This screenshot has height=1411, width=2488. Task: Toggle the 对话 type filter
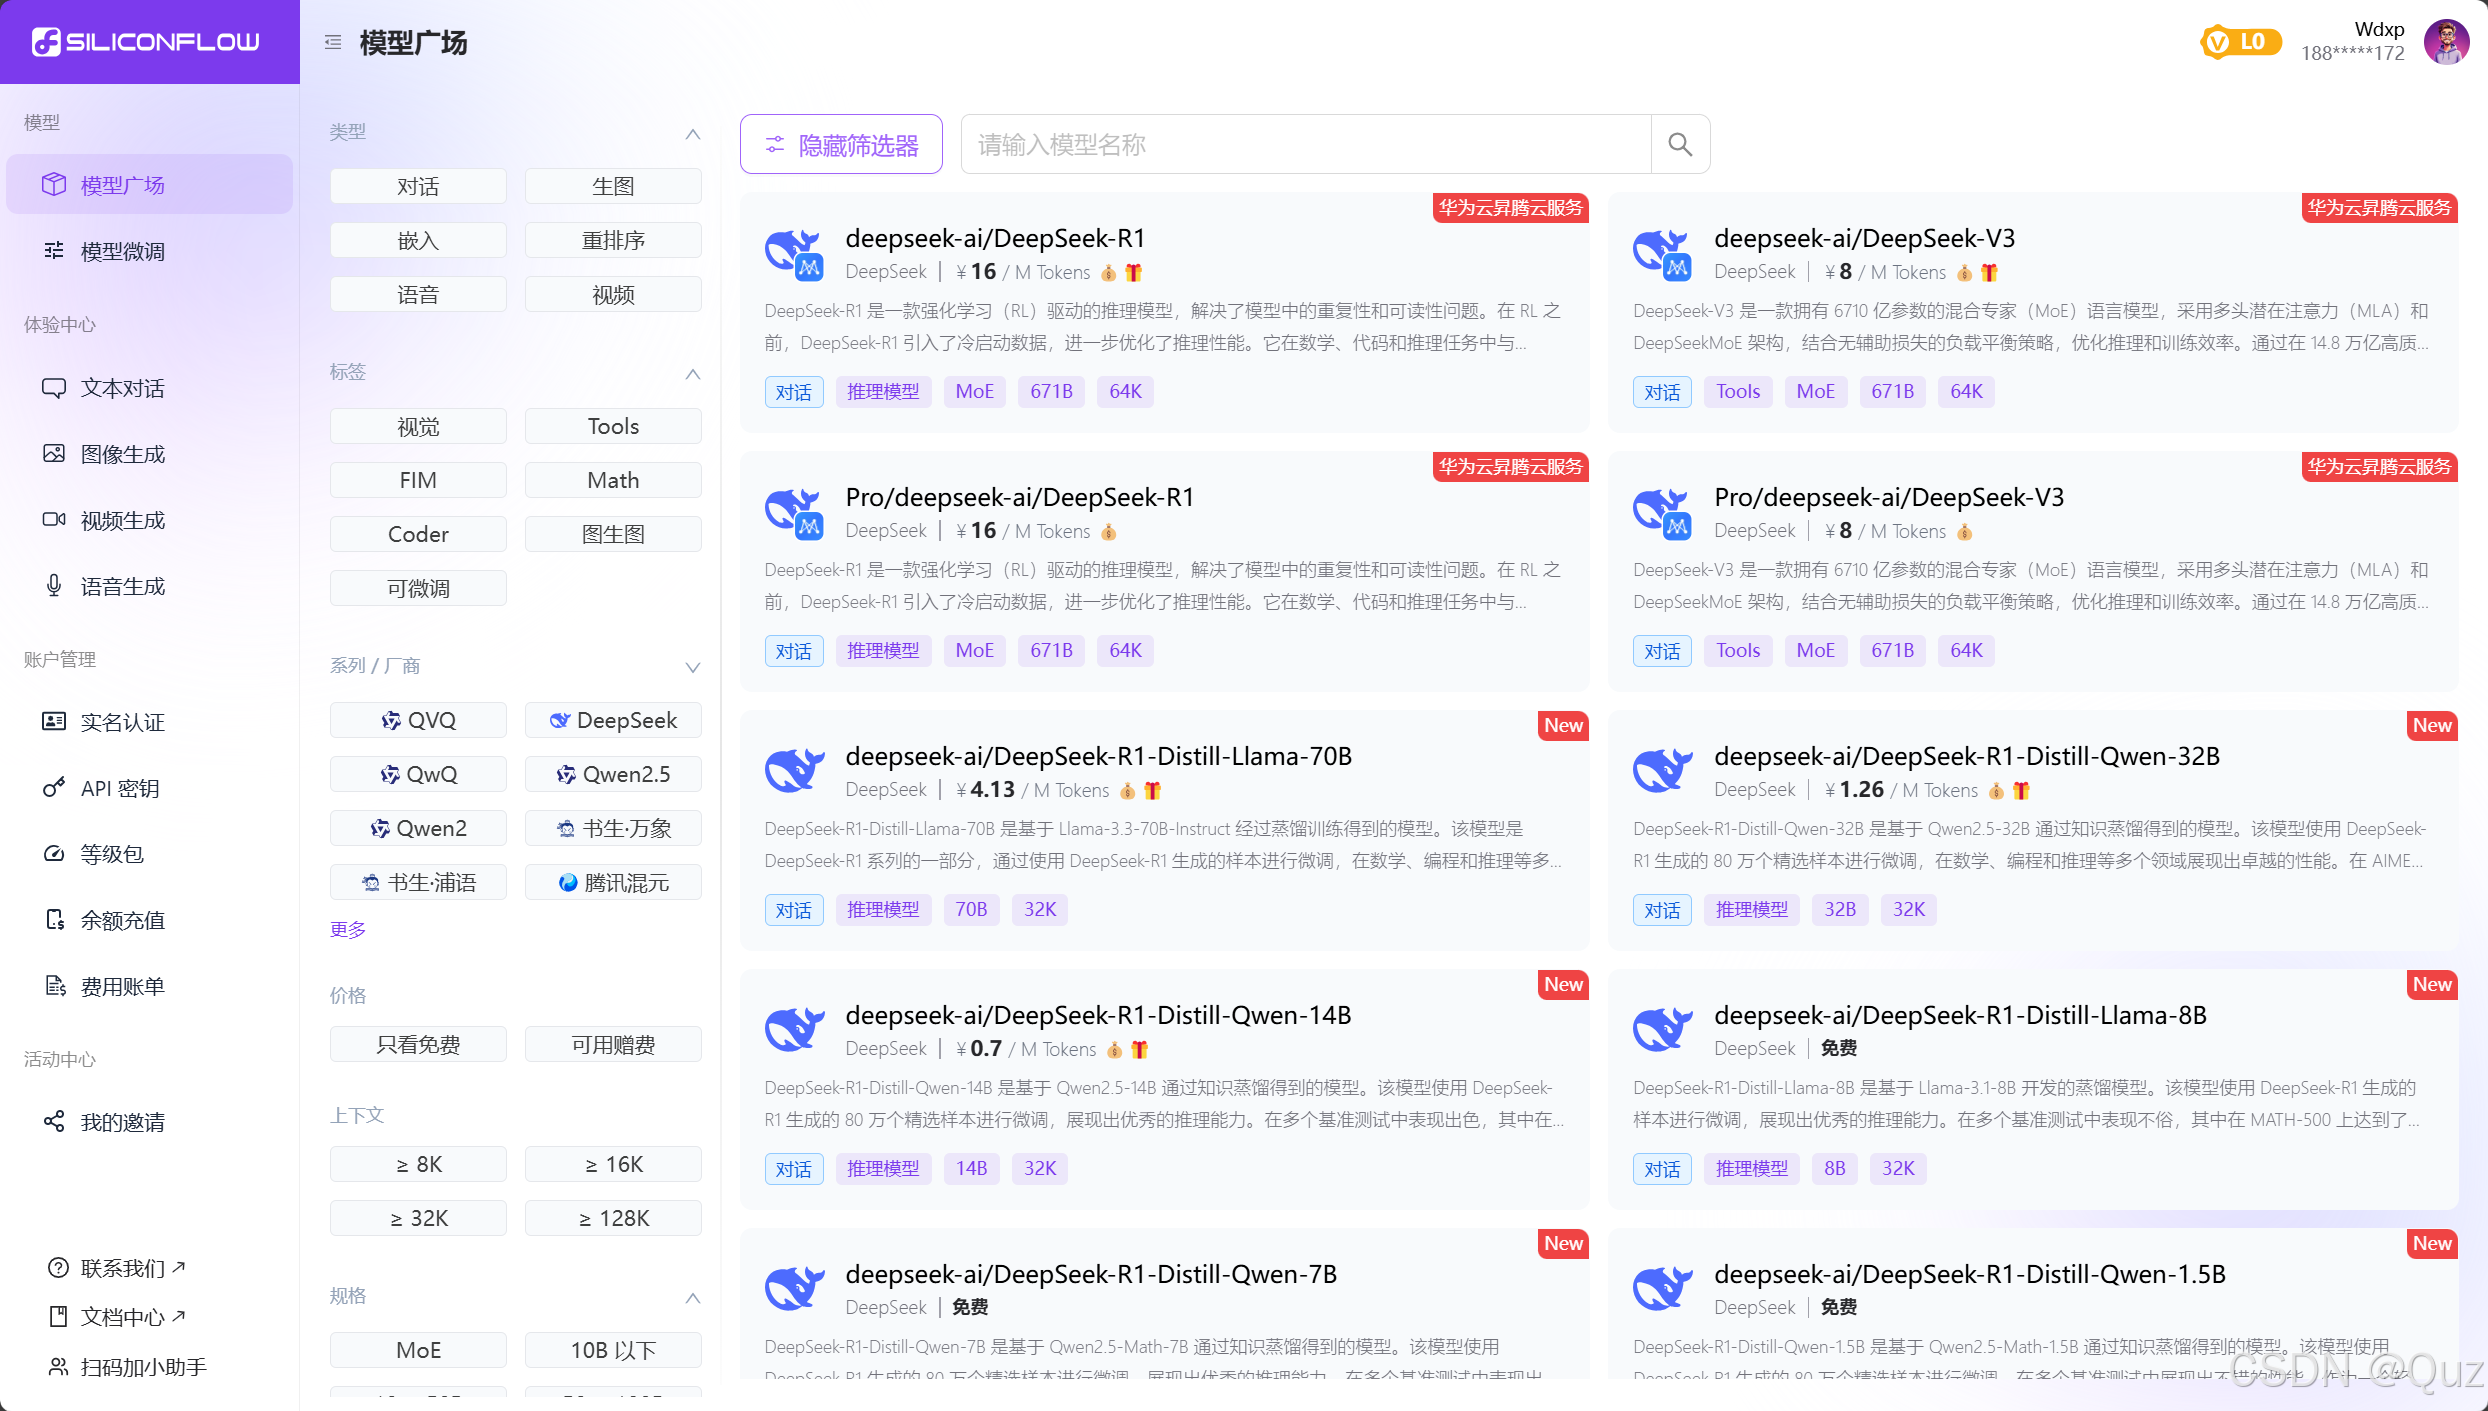[418, 186]
